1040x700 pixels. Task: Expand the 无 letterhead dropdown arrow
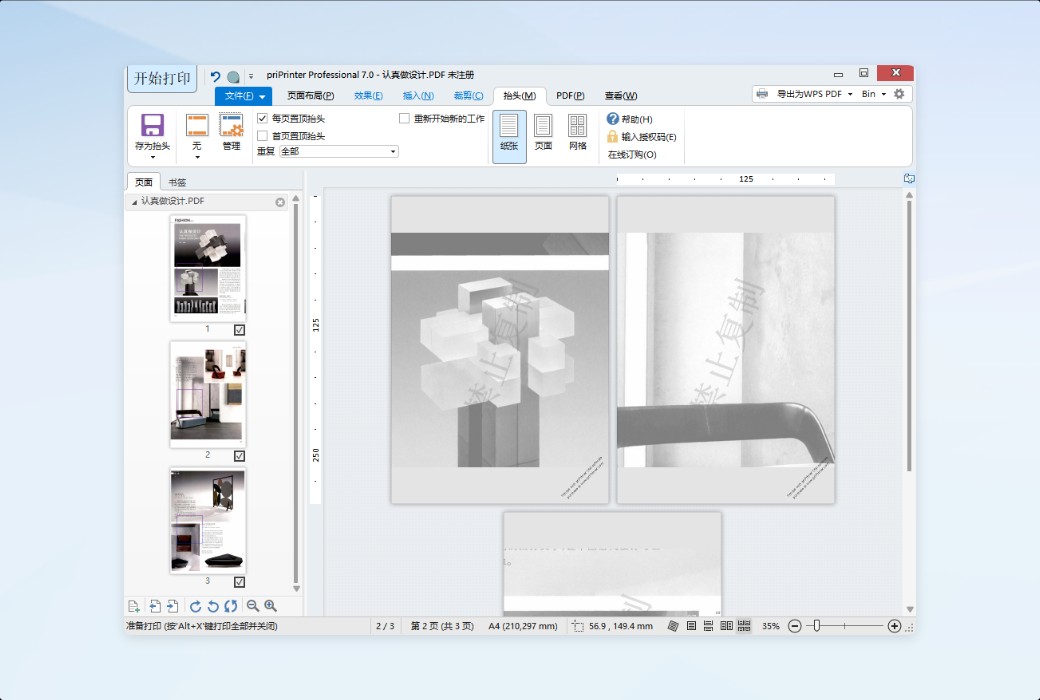[197, 157]
